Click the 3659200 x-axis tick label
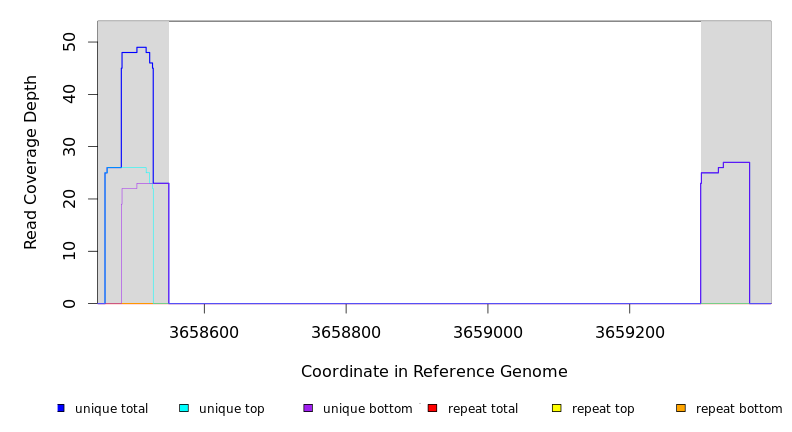Image resolution: width=792 pixels, height=432 pixels. [629, 331]
